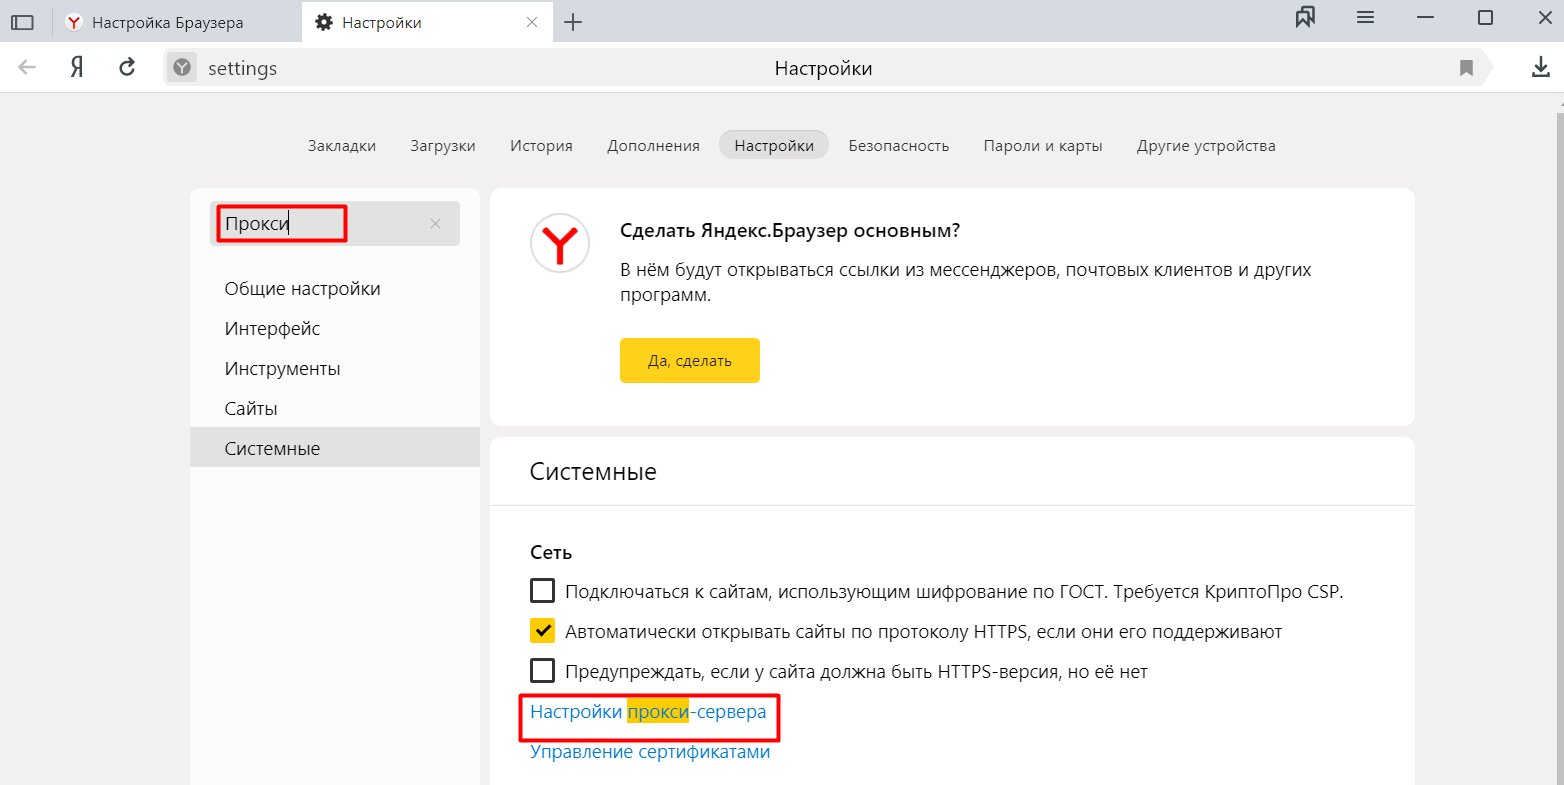
Task: Click the site info icon before settings
Action: point(181,67)
